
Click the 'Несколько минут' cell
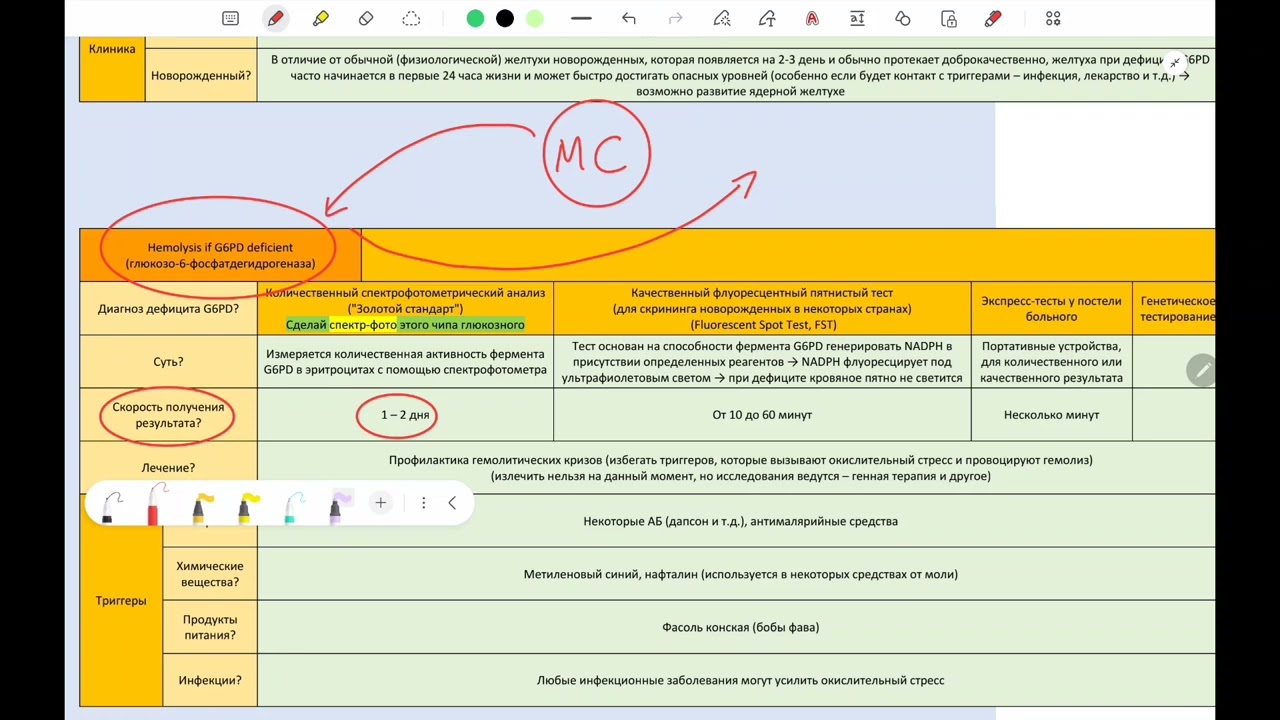(x=1051, y=415)
